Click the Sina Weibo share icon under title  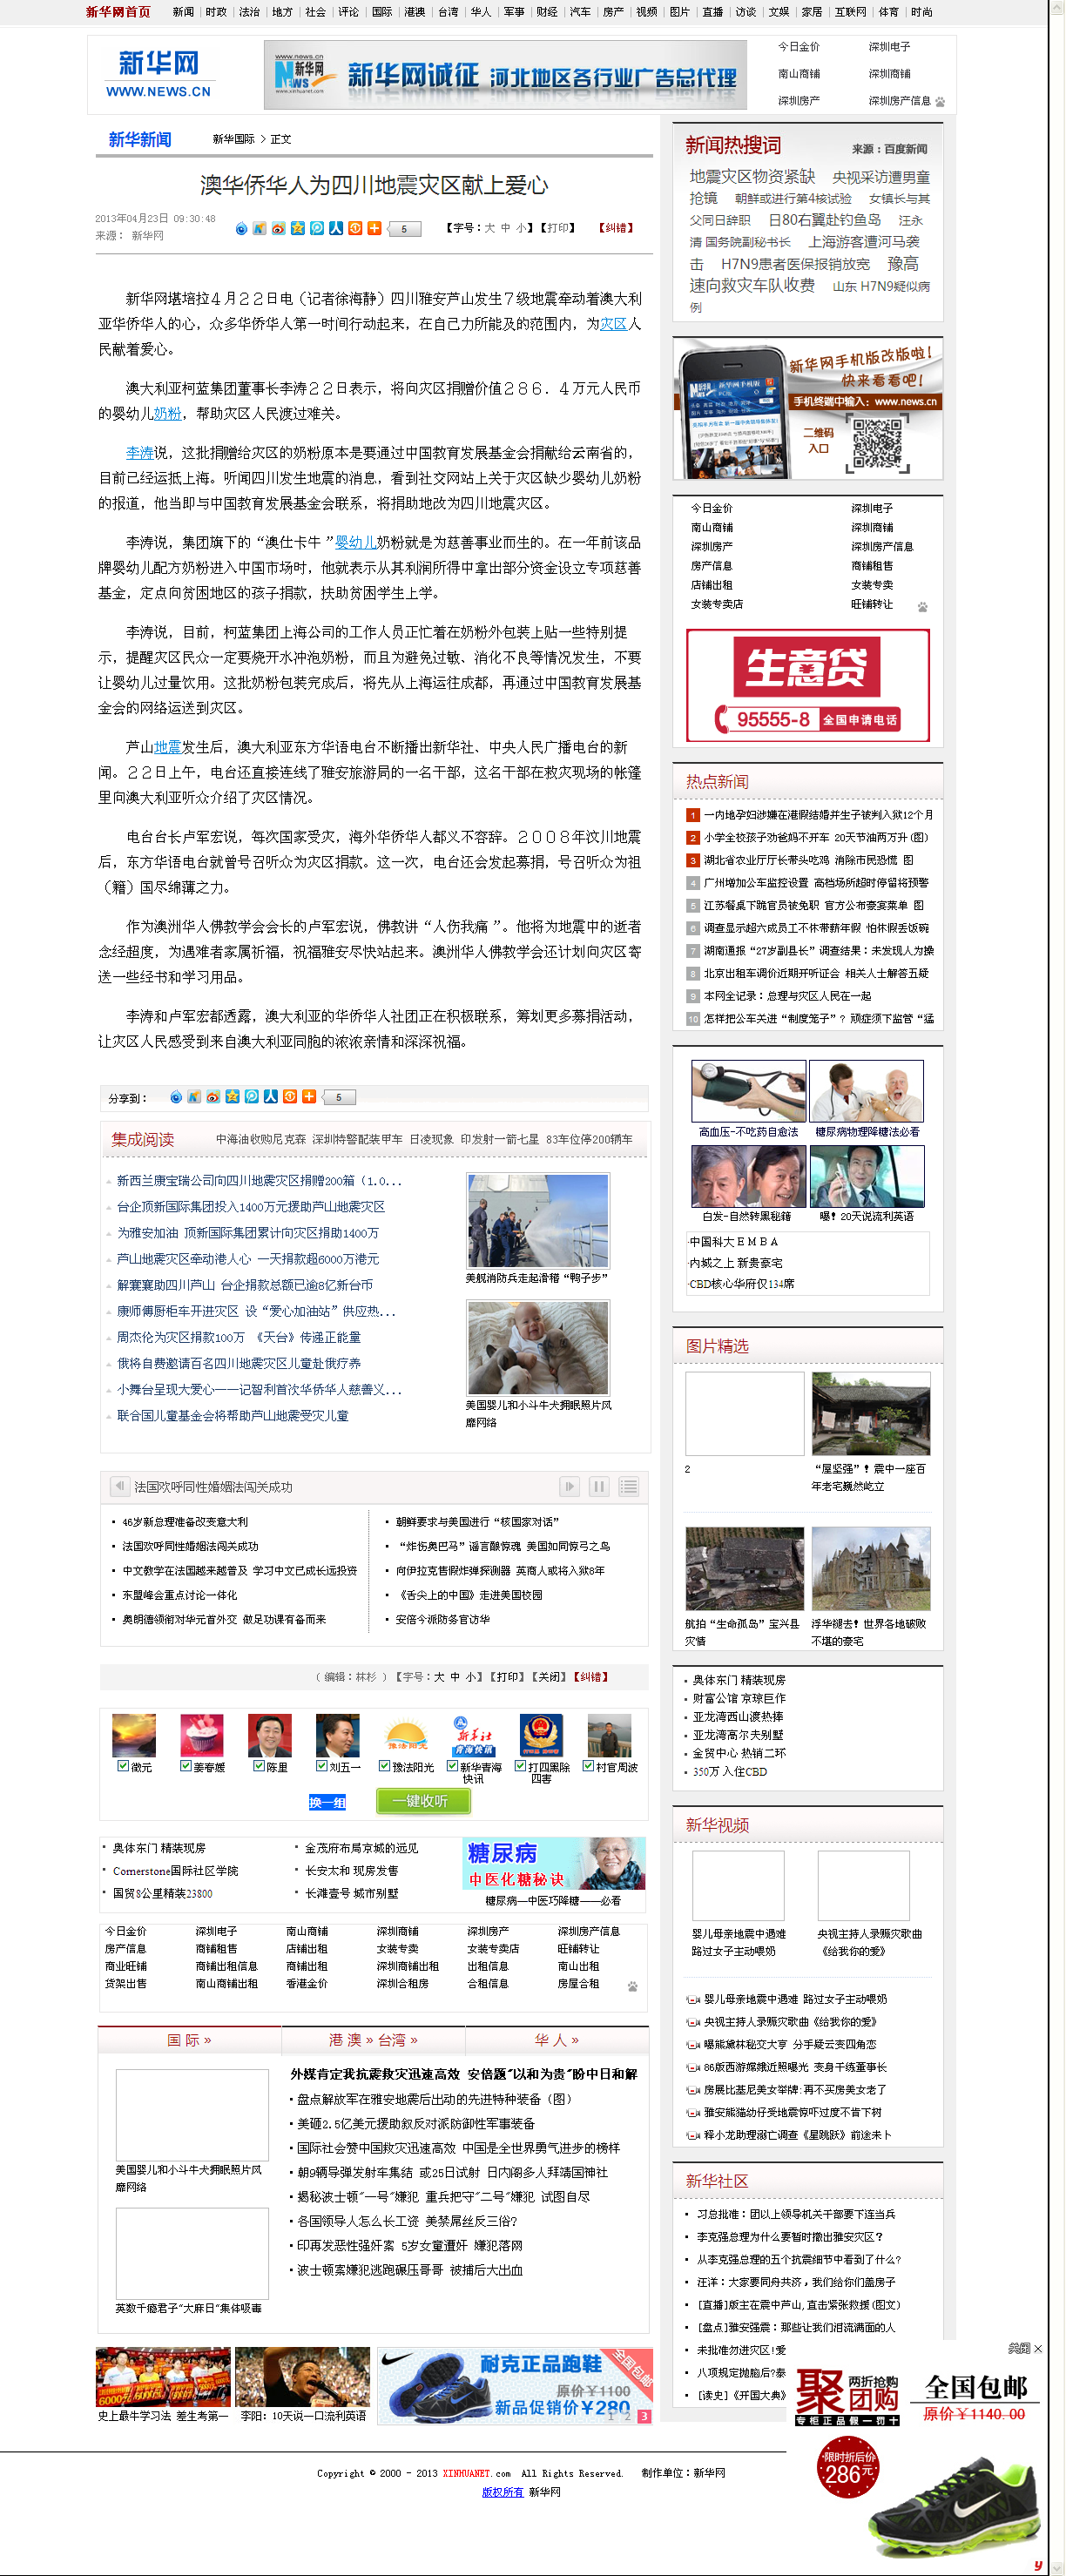[278, 229]
